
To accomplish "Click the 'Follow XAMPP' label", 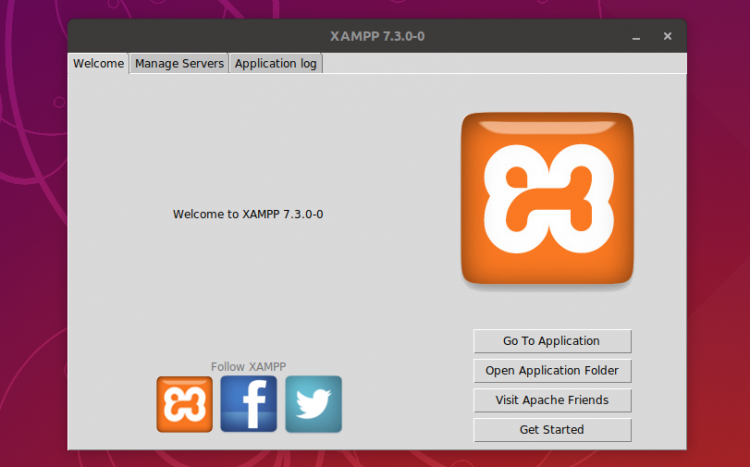I will [x=249, y=367].
